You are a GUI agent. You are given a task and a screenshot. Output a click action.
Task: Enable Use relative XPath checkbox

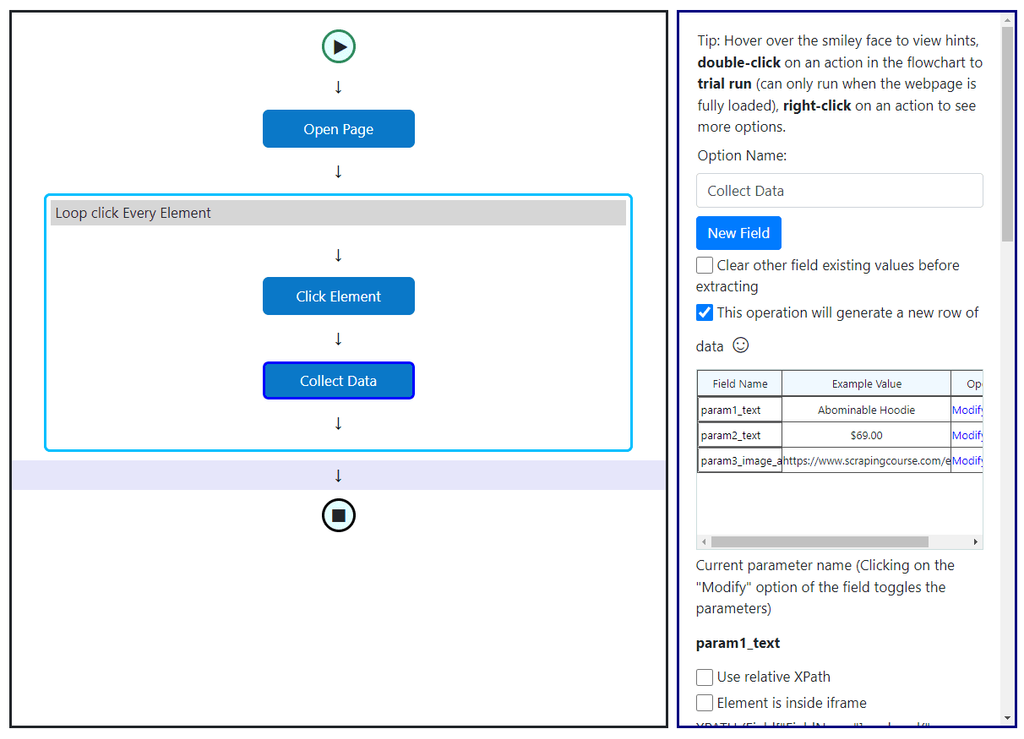pos(705,677)
